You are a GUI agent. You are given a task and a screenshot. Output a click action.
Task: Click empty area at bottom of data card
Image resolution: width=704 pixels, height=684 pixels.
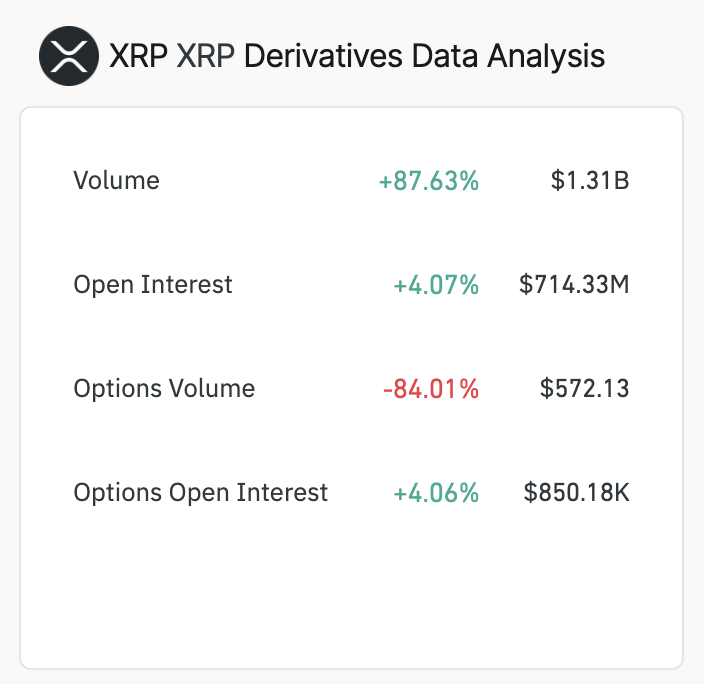point(351,600)
